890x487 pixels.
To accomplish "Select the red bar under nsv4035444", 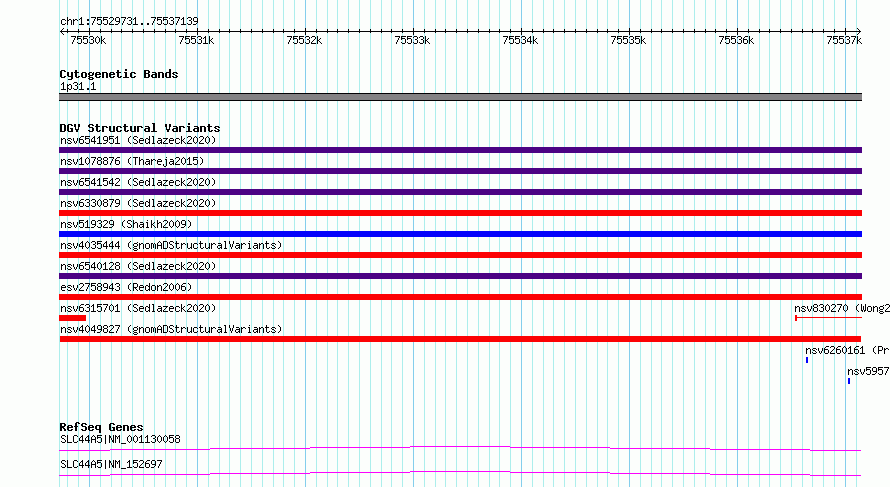I will pyautogui.click(x=460, y=255).
